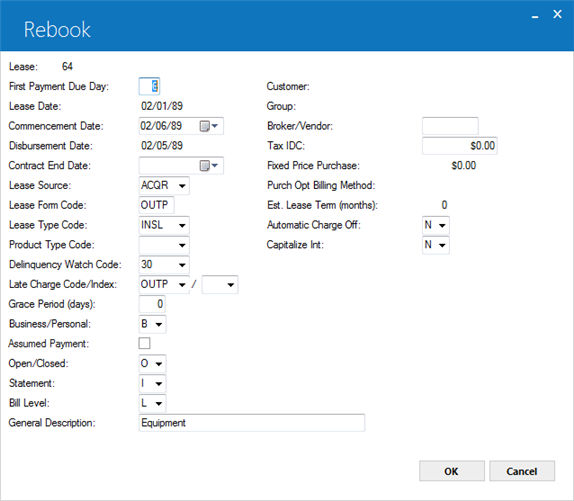Expand the Business/Personal dropdown
Screen dimensions: 574x501
point(159,324)
